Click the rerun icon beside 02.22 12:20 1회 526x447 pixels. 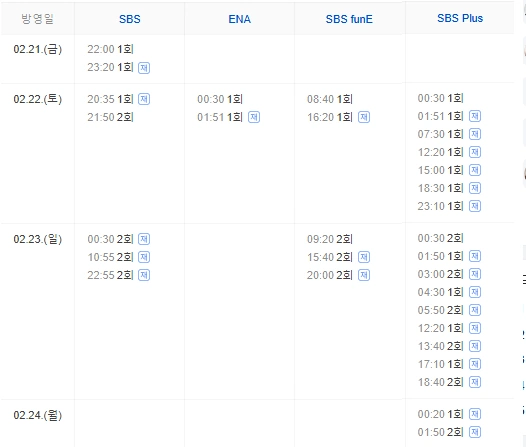[475, 153]
